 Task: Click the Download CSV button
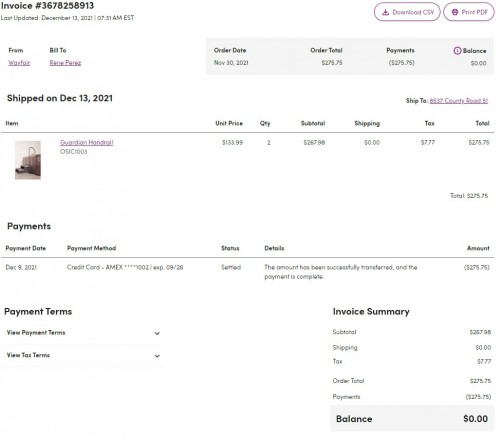pos(407,12)
